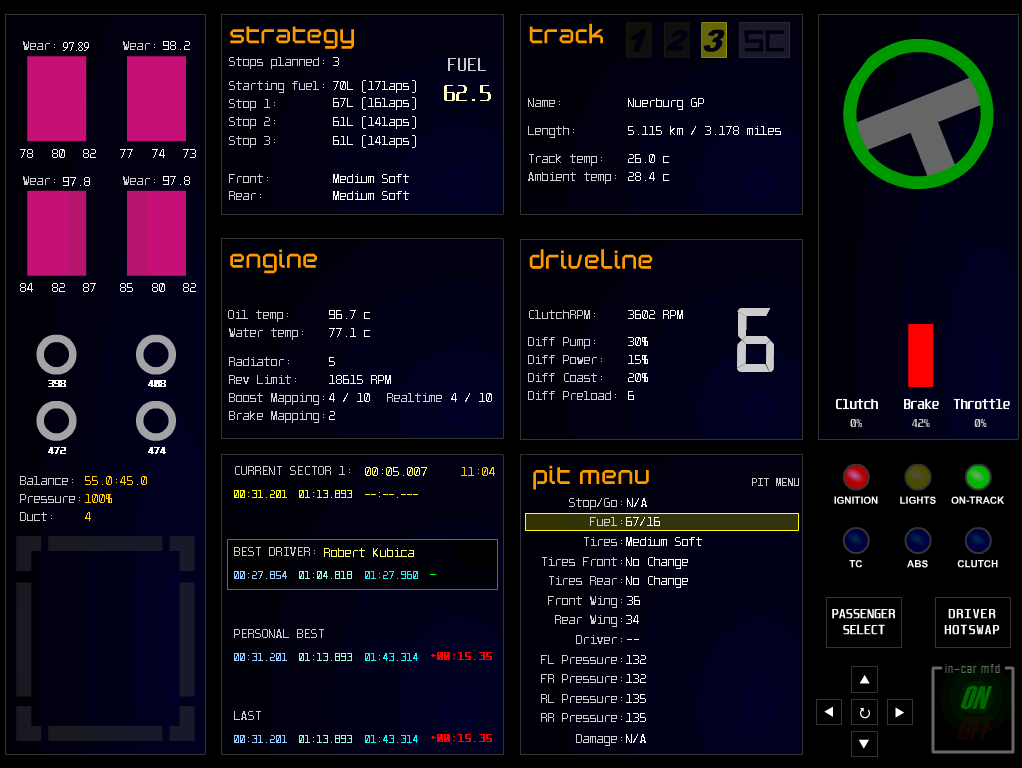Toggle the LIGHTS indicator

917,477
